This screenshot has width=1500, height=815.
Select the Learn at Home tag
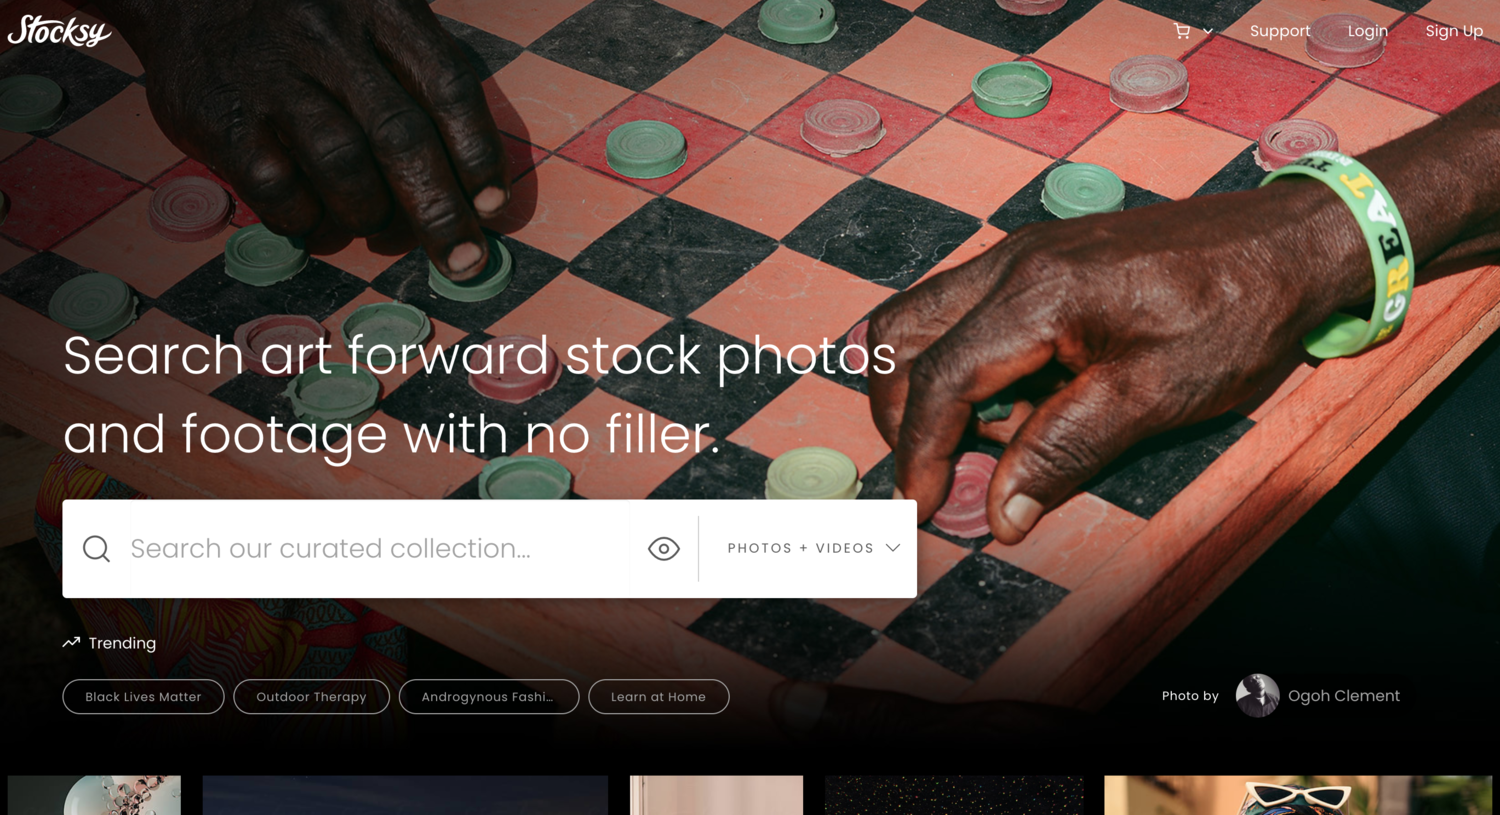(x=658, y=697)
